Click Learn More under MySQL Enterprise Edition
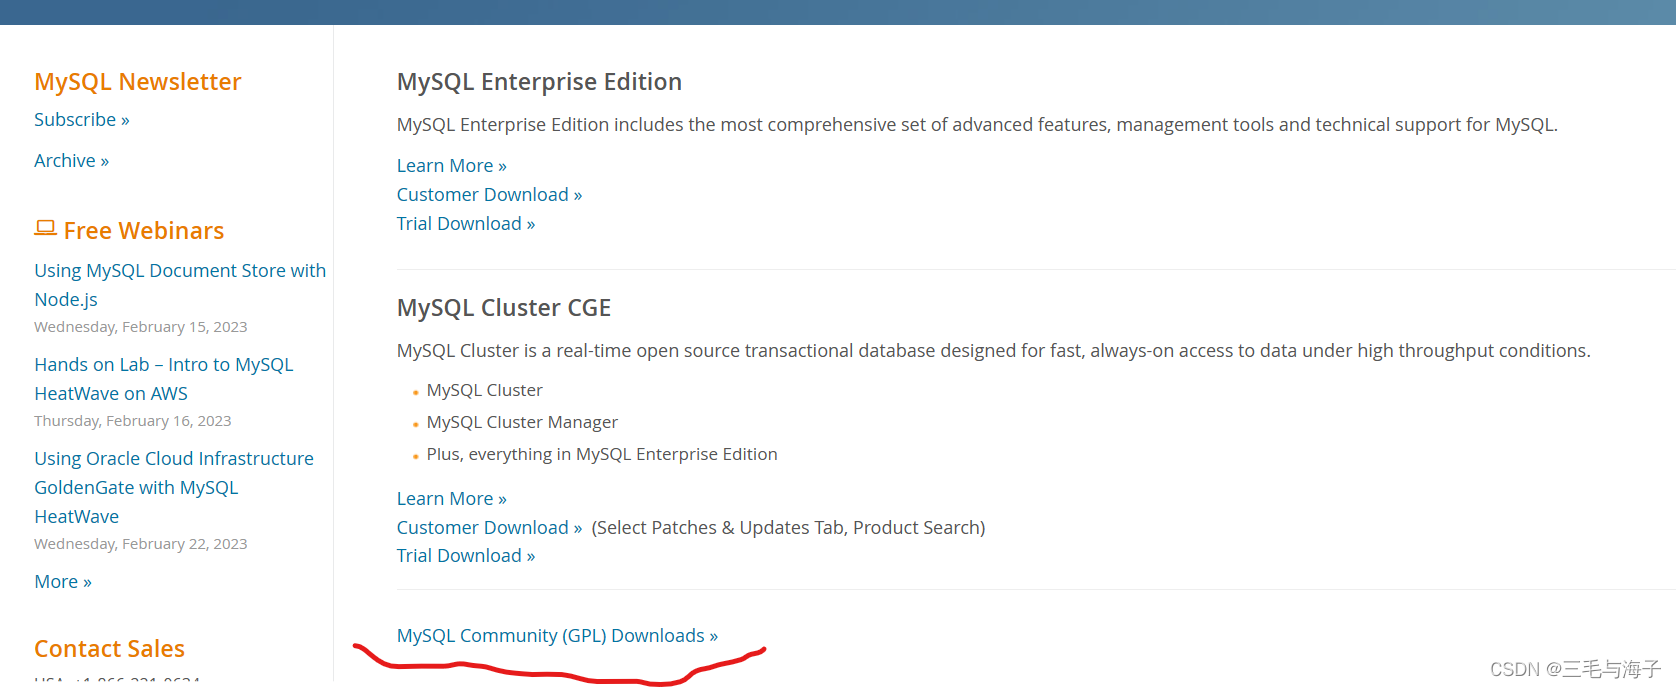The width and height of the screenshot is (1676, 688). [x=452, y=166]
